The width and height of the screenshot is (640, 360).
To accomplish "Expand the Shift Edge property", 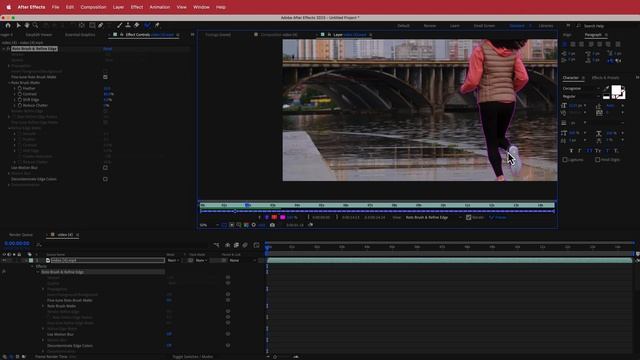I will (15, 100).
